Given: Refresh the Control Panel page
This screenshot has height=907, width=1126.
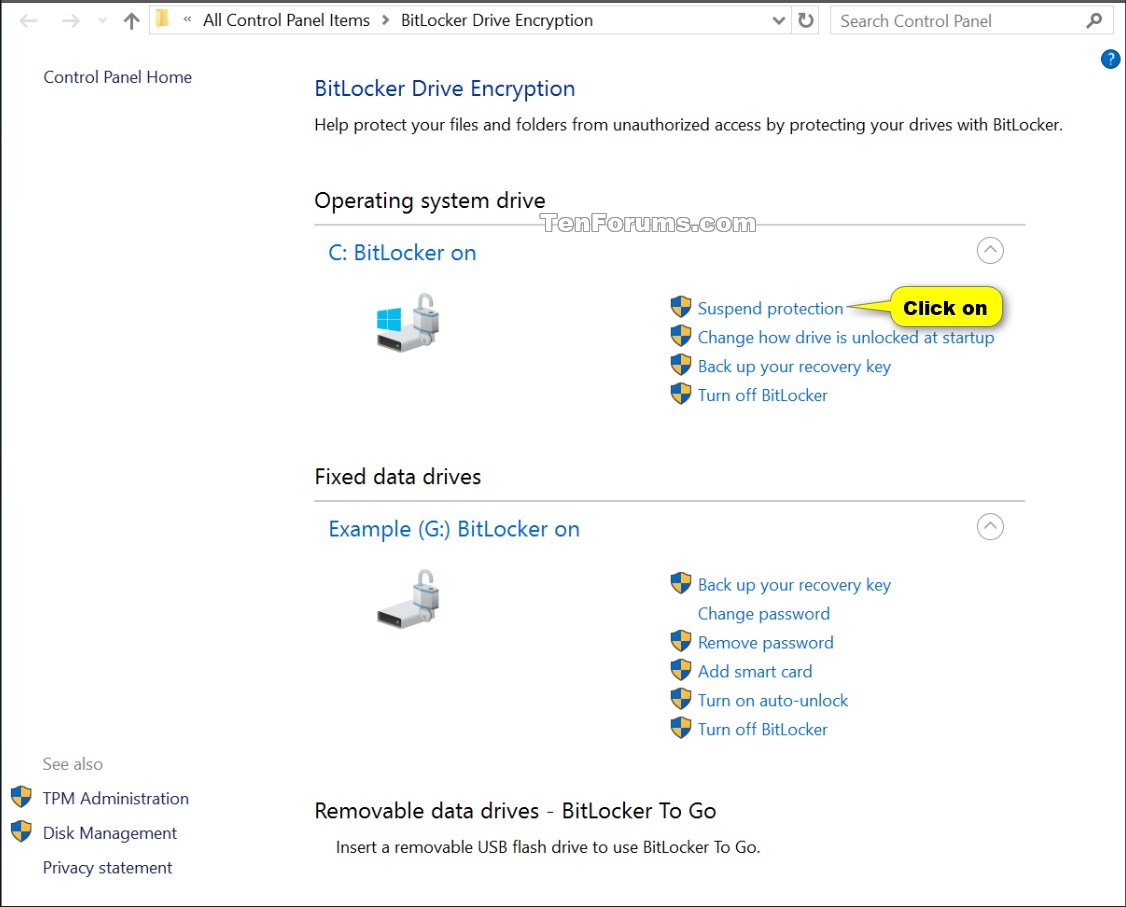Looking at the screenshot, I should click(806, 20).
